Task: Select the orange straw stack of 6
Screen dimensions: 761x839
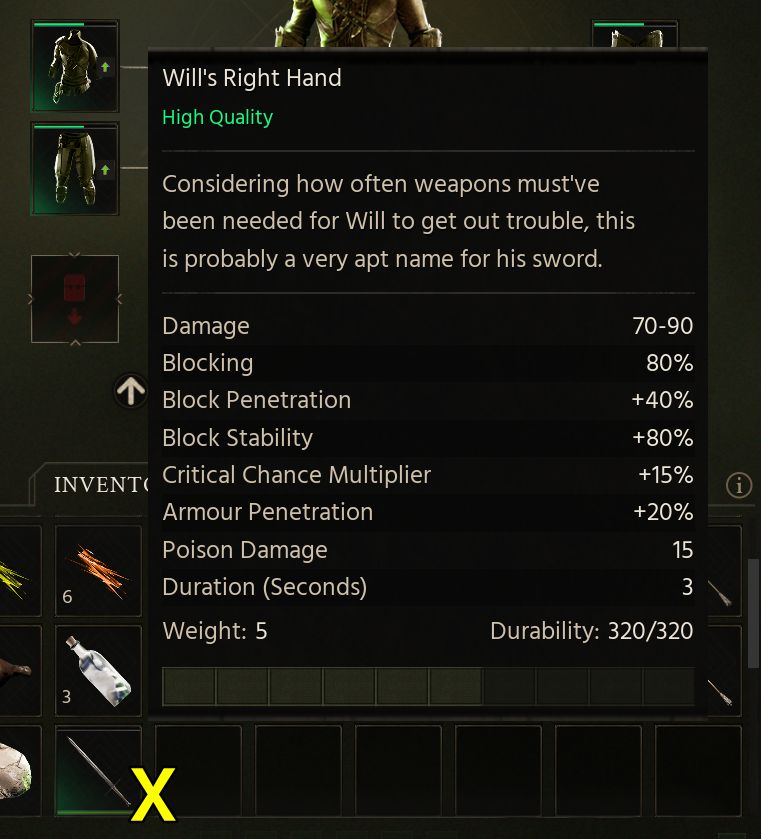Action: point(98,571)
